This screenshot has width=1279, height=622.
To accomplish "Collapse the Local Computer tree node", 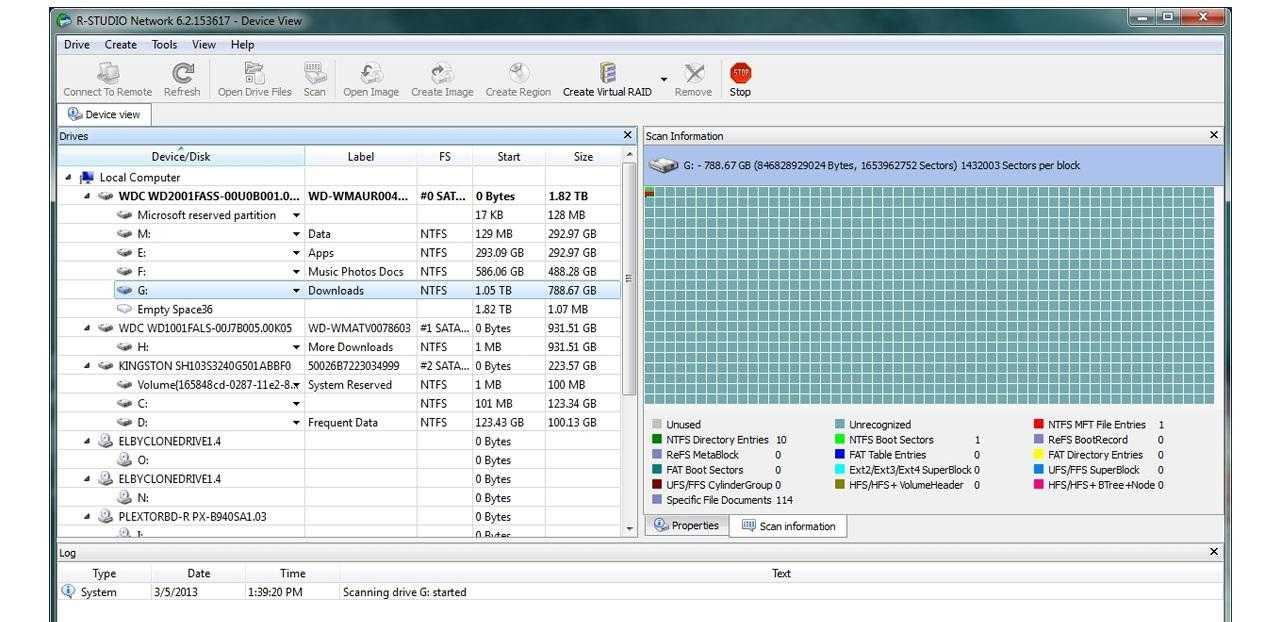I will click(69, 178).
